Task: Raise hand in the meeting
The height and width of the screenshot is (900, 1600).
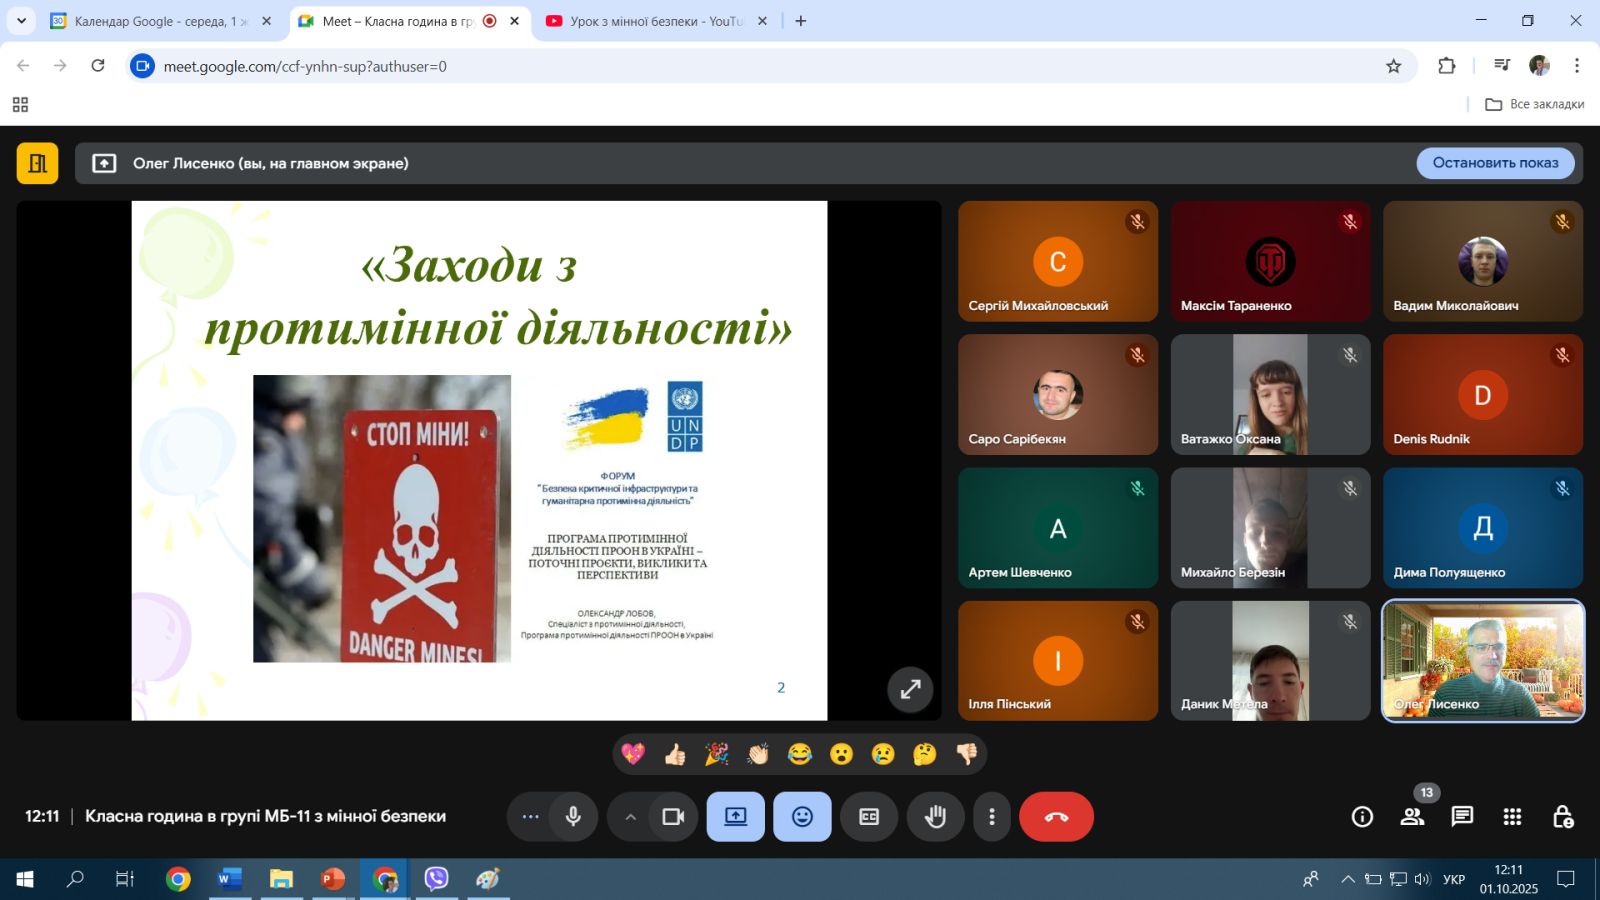Action: click(x=935, y=817)
